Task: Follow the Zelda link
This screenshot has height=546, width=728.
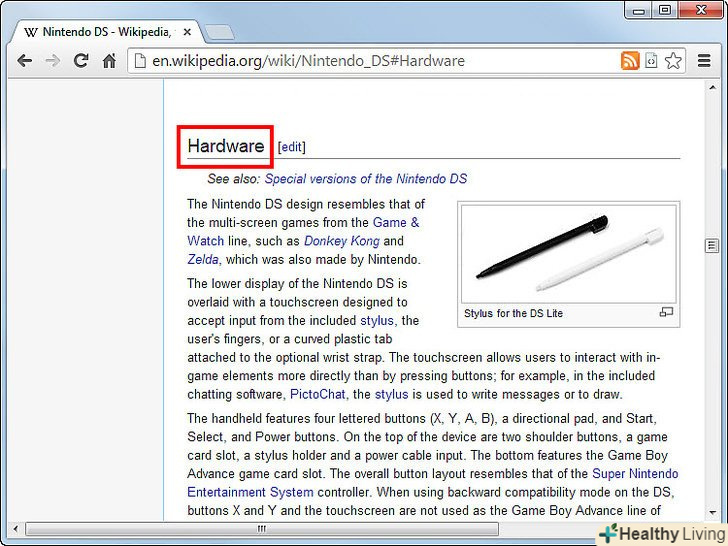Action: point(202,259)
